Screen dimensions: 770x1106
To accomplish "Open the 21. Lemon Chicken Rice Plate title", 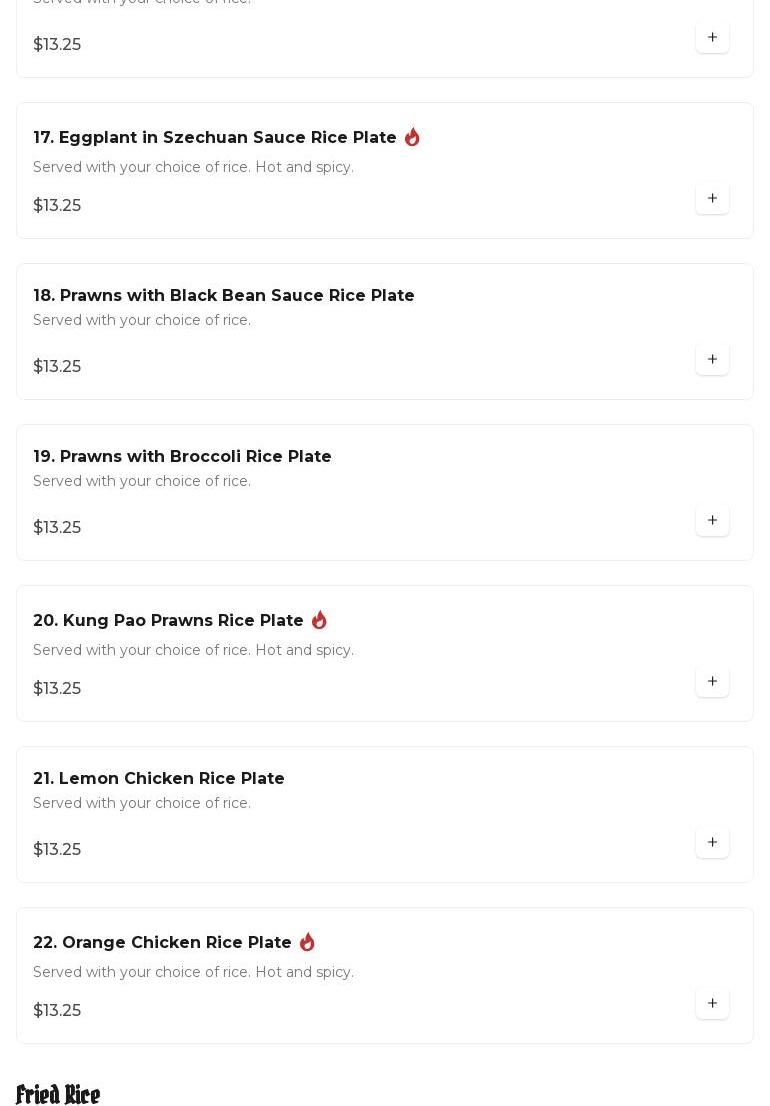I will (159, 779).
